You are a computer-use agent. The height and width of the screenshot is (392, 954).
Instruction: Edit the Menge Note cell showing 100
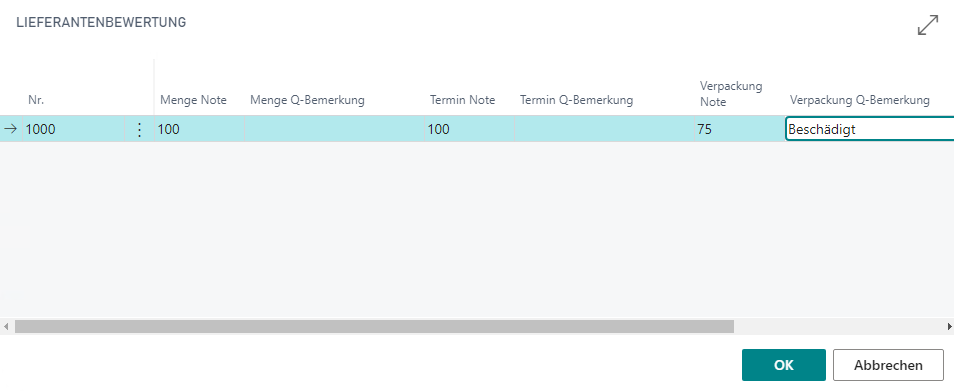200,130
